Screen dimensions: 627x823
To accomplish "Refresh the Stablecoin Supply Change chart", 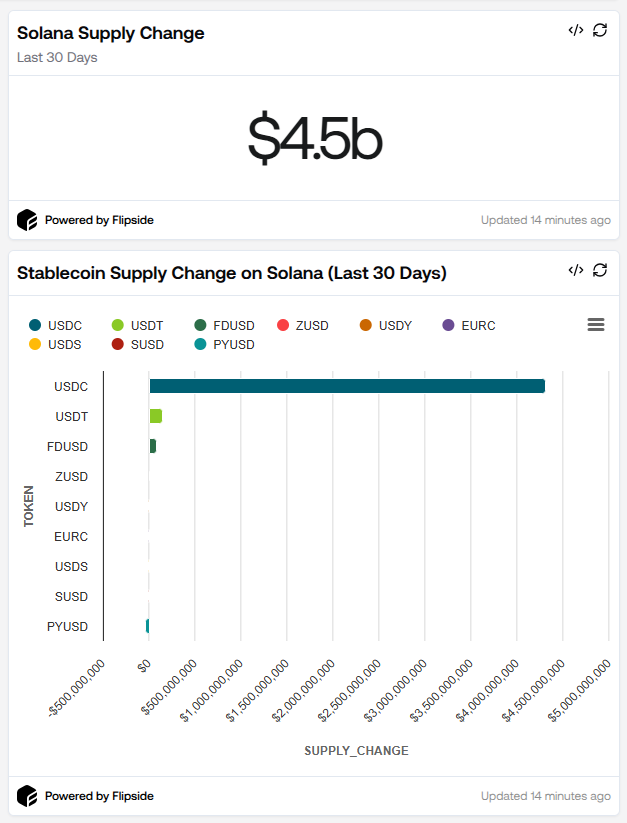I will (x=600, y=270).
